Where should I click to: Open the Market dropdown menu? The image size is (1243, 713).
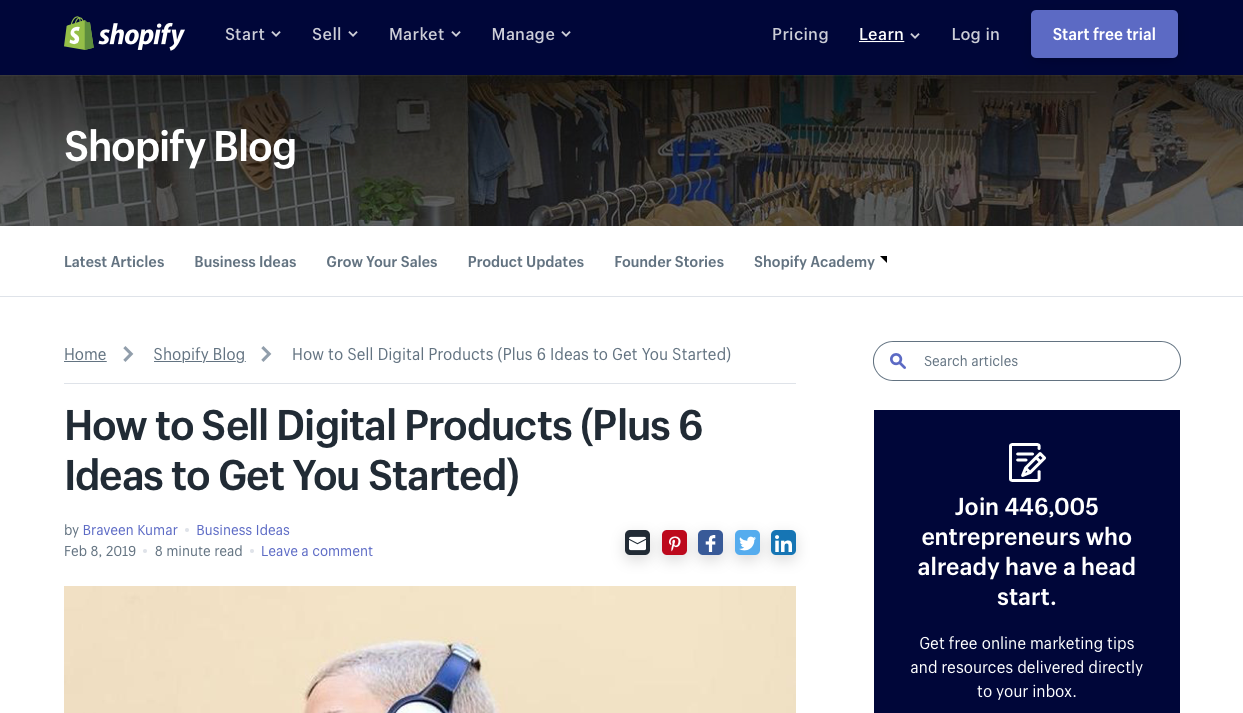pos(425,34)
